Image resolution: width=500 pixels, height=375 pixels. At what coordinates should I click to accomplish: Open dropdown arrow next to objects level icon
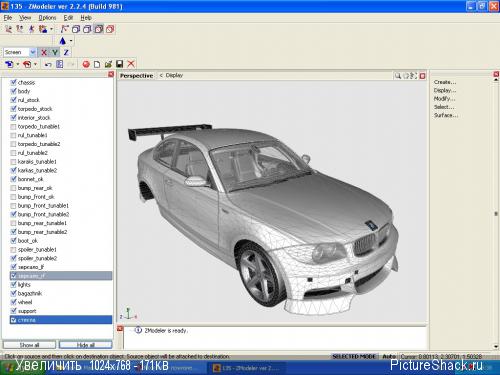click(51, 29)
